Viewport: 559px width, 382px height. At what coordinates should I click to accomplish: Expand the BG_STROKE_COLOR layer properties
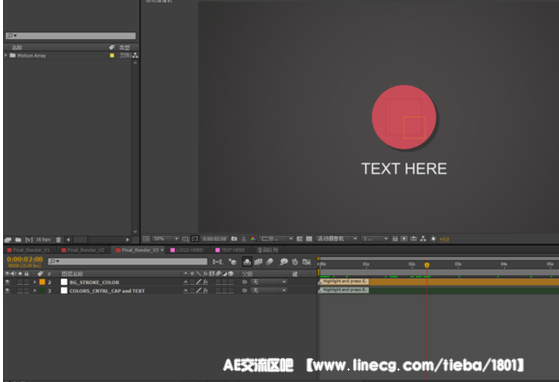coord(35,282)
